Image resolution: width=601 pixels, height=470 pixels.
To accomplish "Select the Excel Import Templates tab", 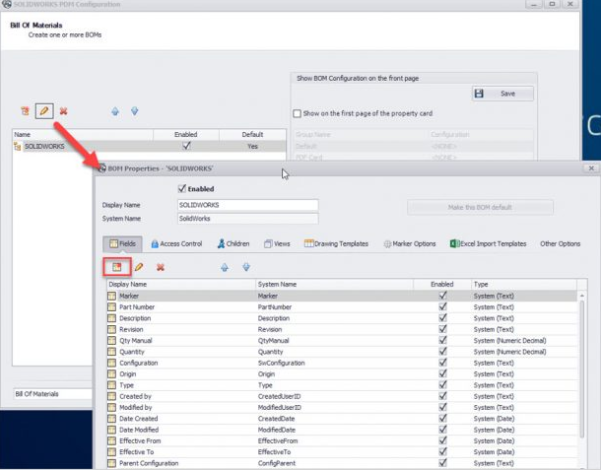I will click(x=488, y=243).
